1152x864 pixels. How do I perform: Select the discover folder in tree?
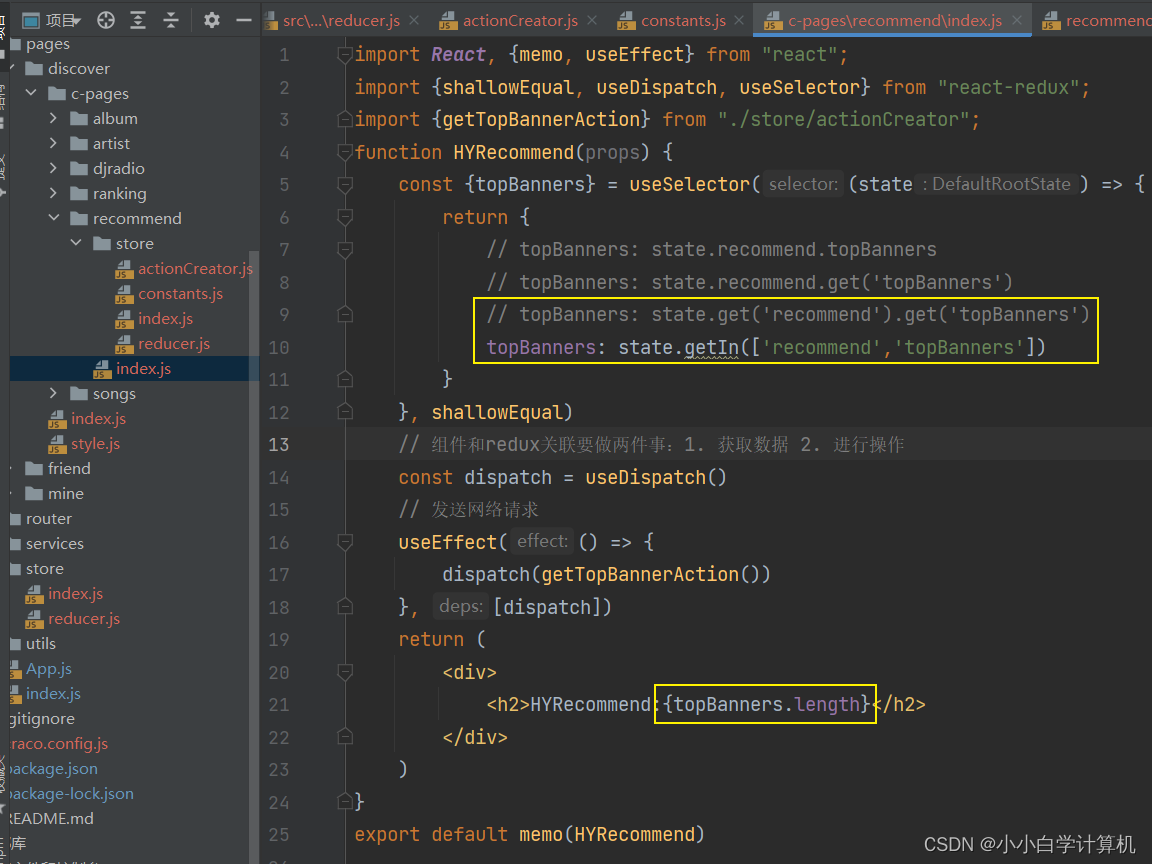click(x=79, y=68)
